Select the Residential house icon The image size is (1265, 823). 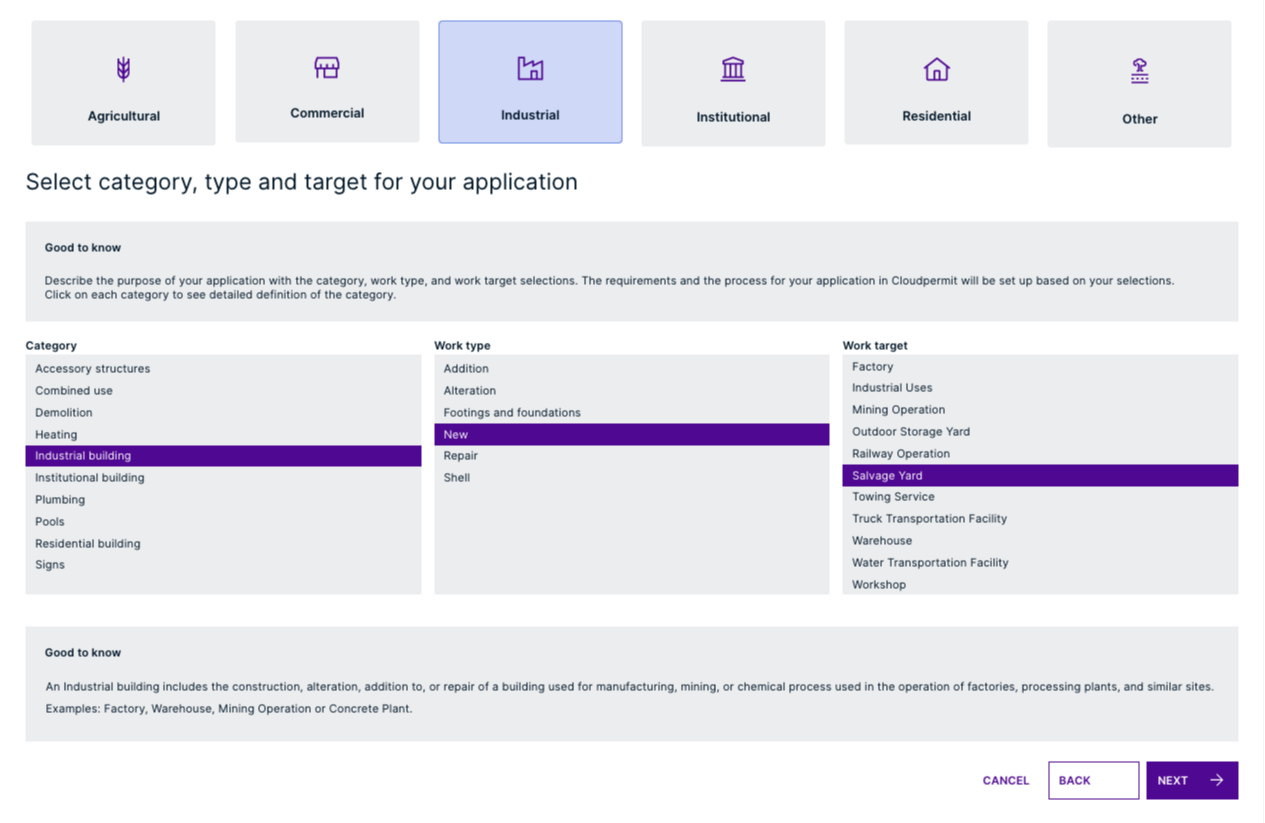pos(936,68)
